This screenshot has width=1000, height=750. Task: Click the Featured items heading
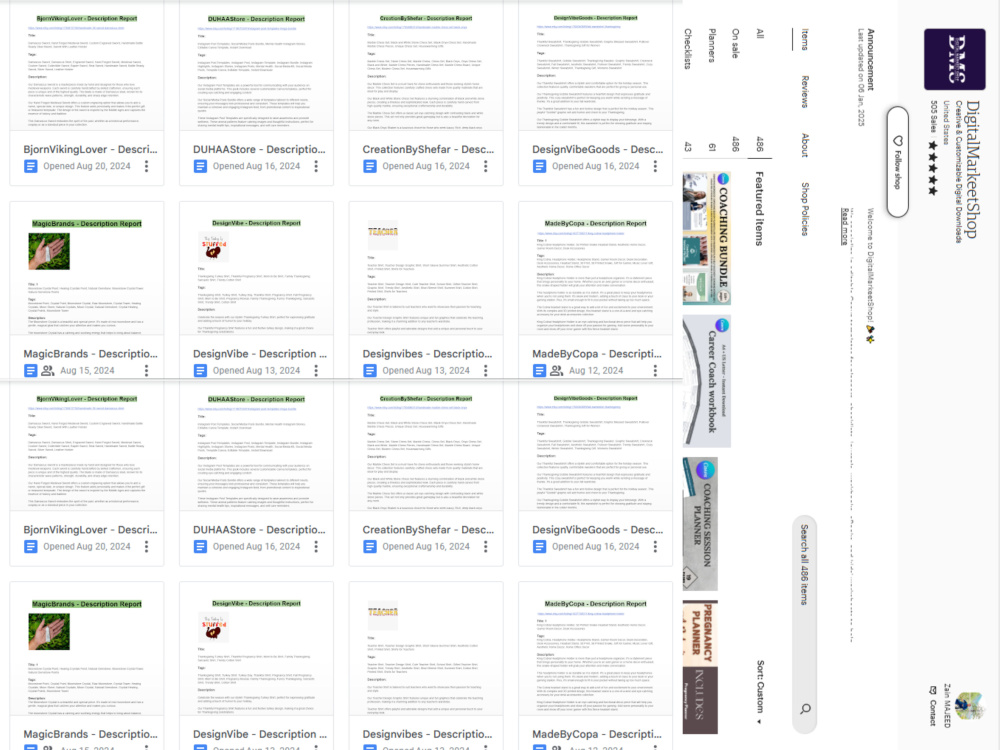760,208
